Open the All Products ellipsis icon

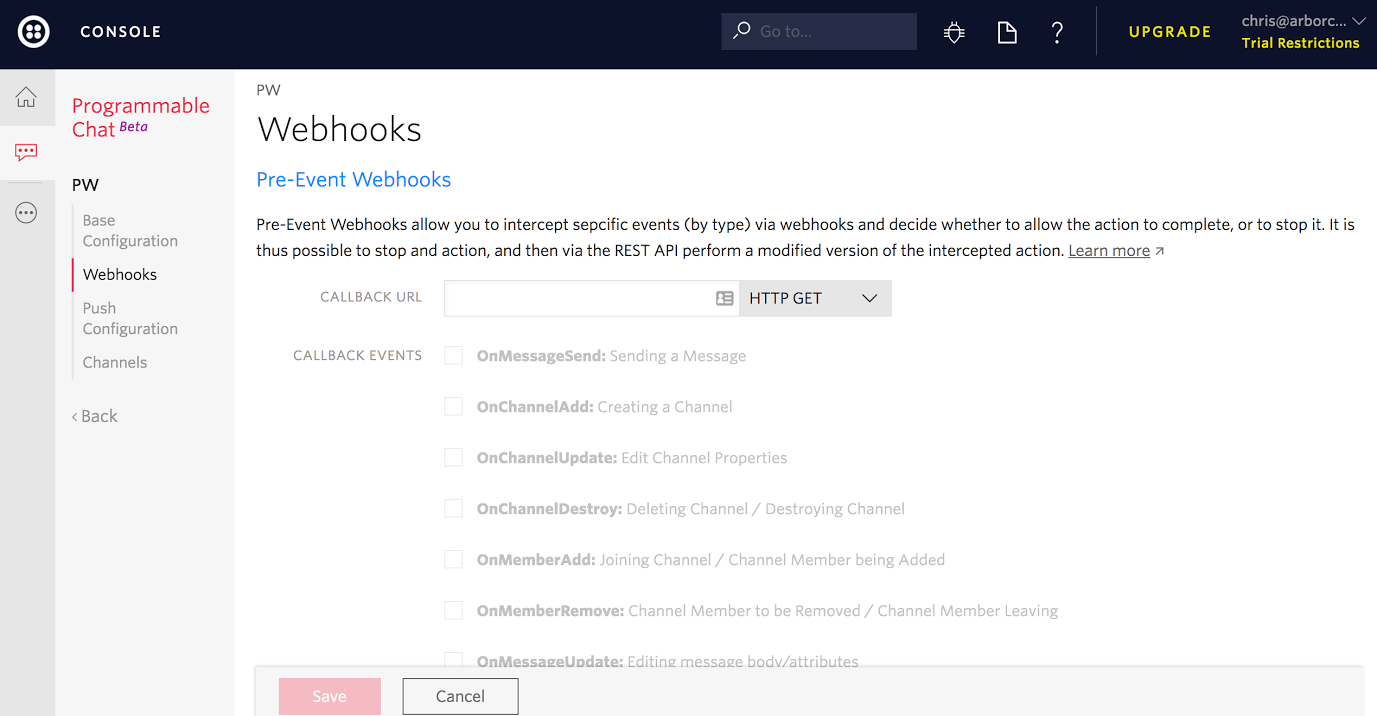(26, 212)
